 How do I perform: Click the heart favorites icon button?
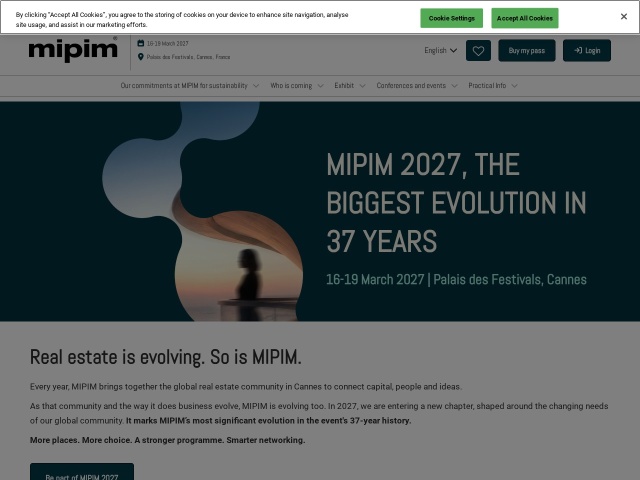[478, 51]
